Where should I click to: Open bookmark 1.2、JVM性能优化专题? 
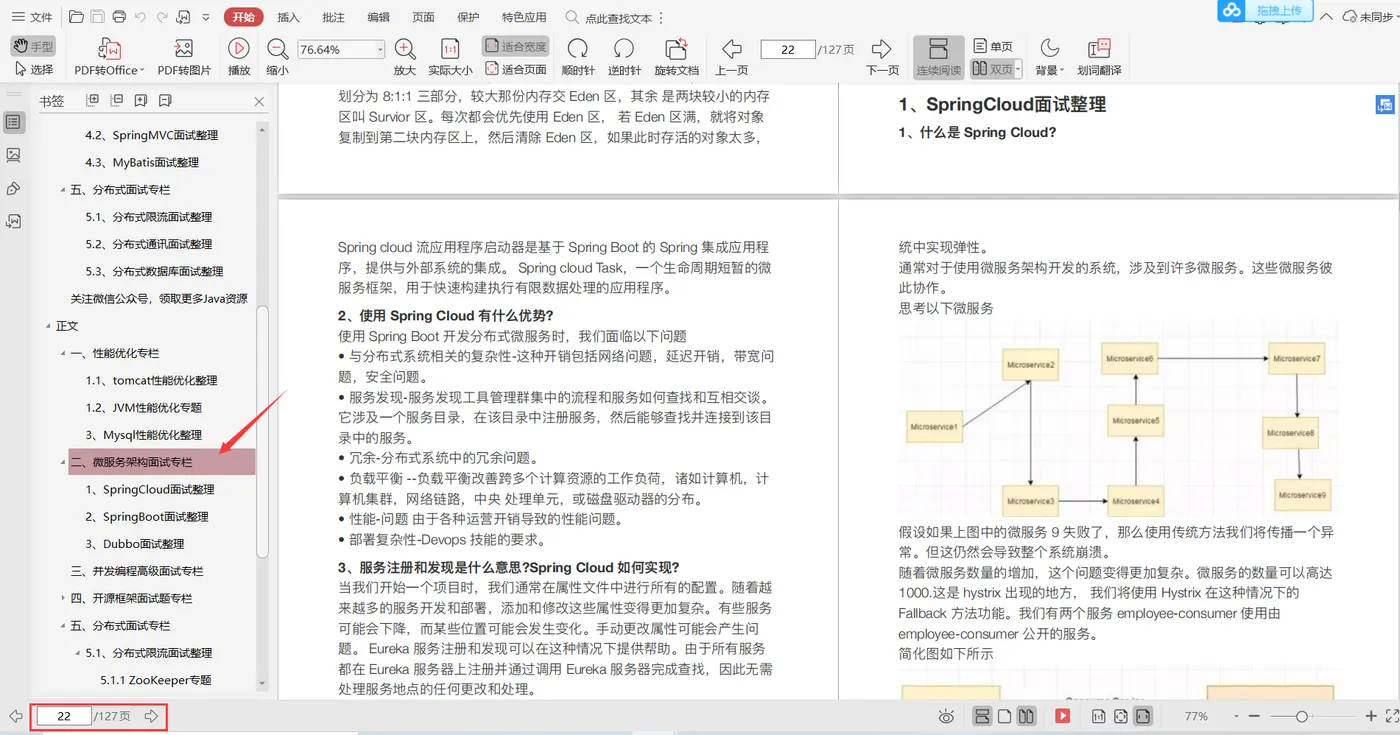point(144,408)
